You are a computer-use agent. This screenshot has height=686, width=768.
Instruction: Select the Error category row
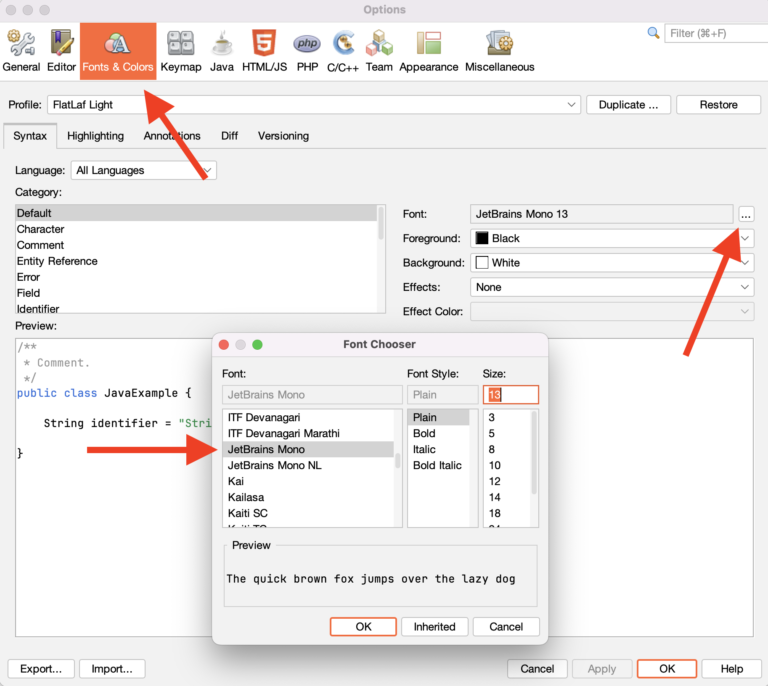[196, 277]
